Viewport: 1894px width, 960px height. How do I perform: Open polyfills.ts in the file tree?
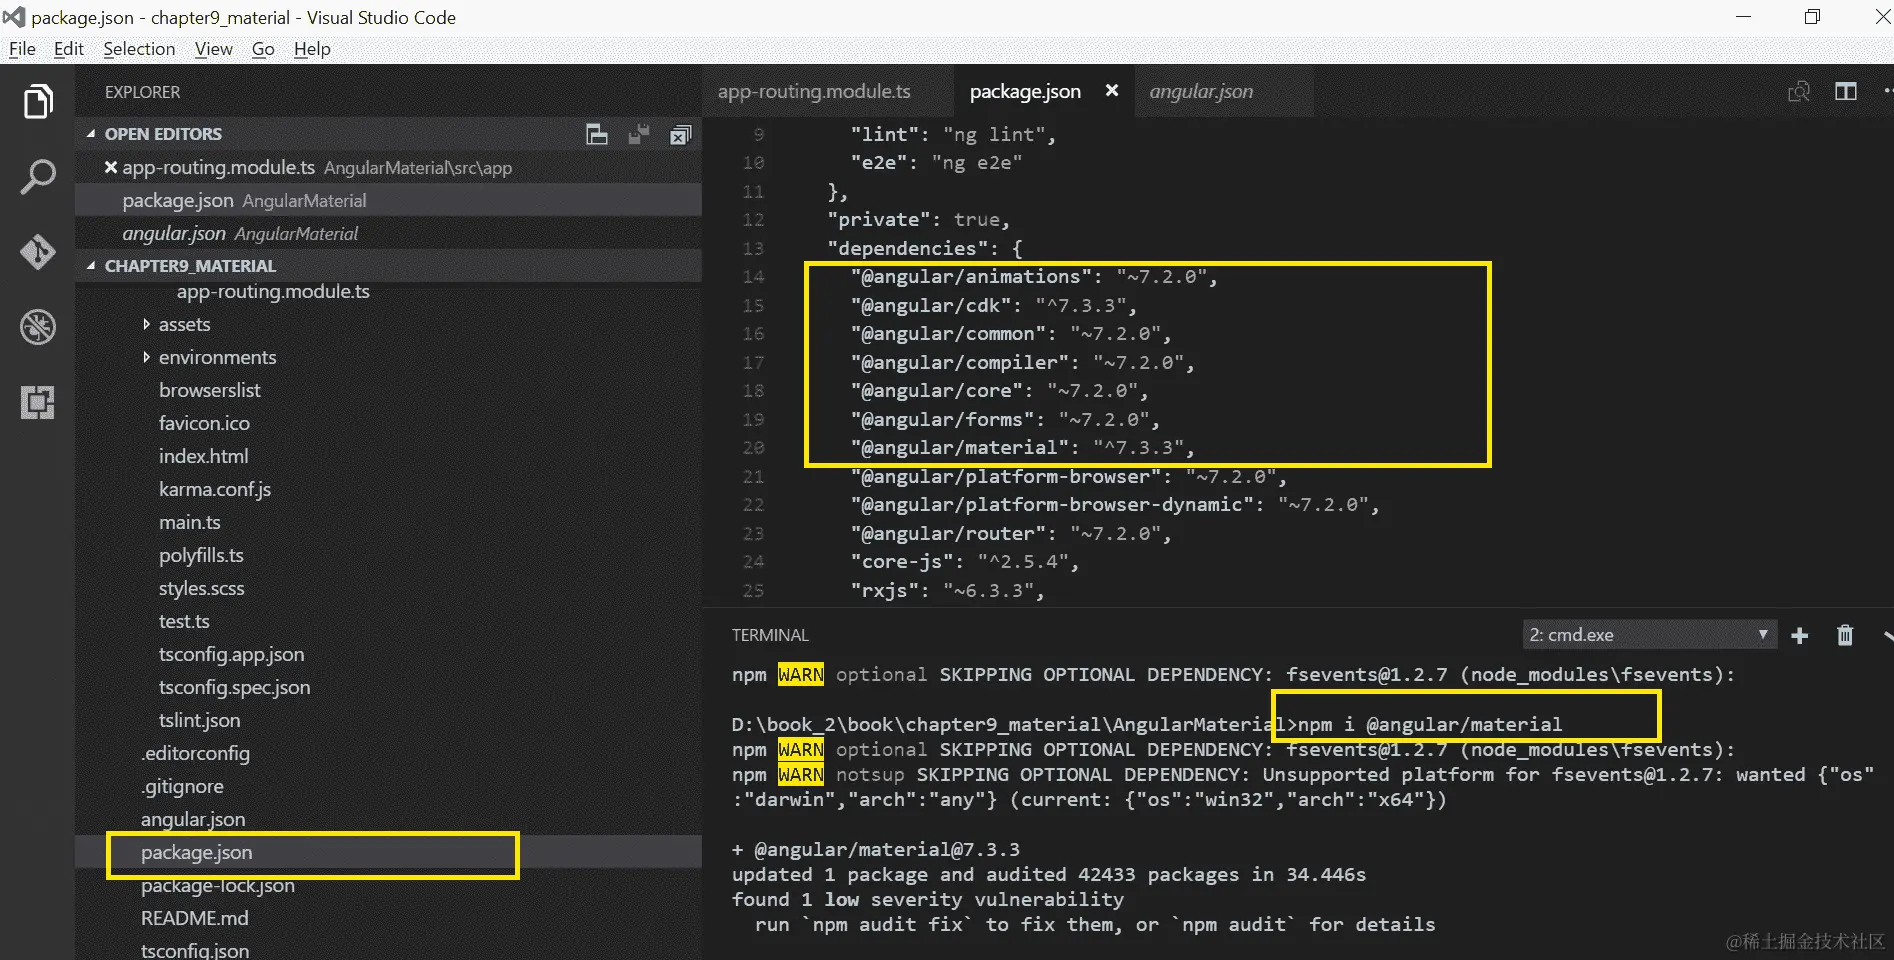tap(201, 555)
